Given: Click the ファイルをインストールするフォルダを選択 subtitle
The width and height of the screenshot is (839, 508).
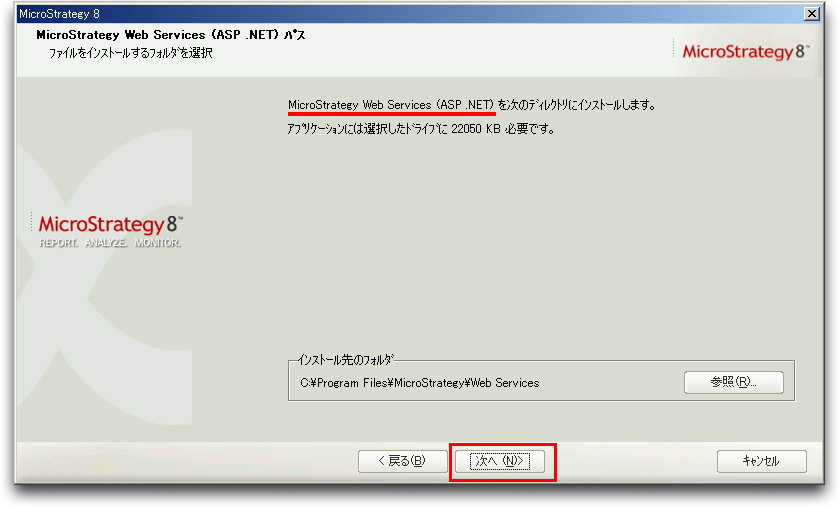Looking at the screenshot, I should (x=131, y=53).
